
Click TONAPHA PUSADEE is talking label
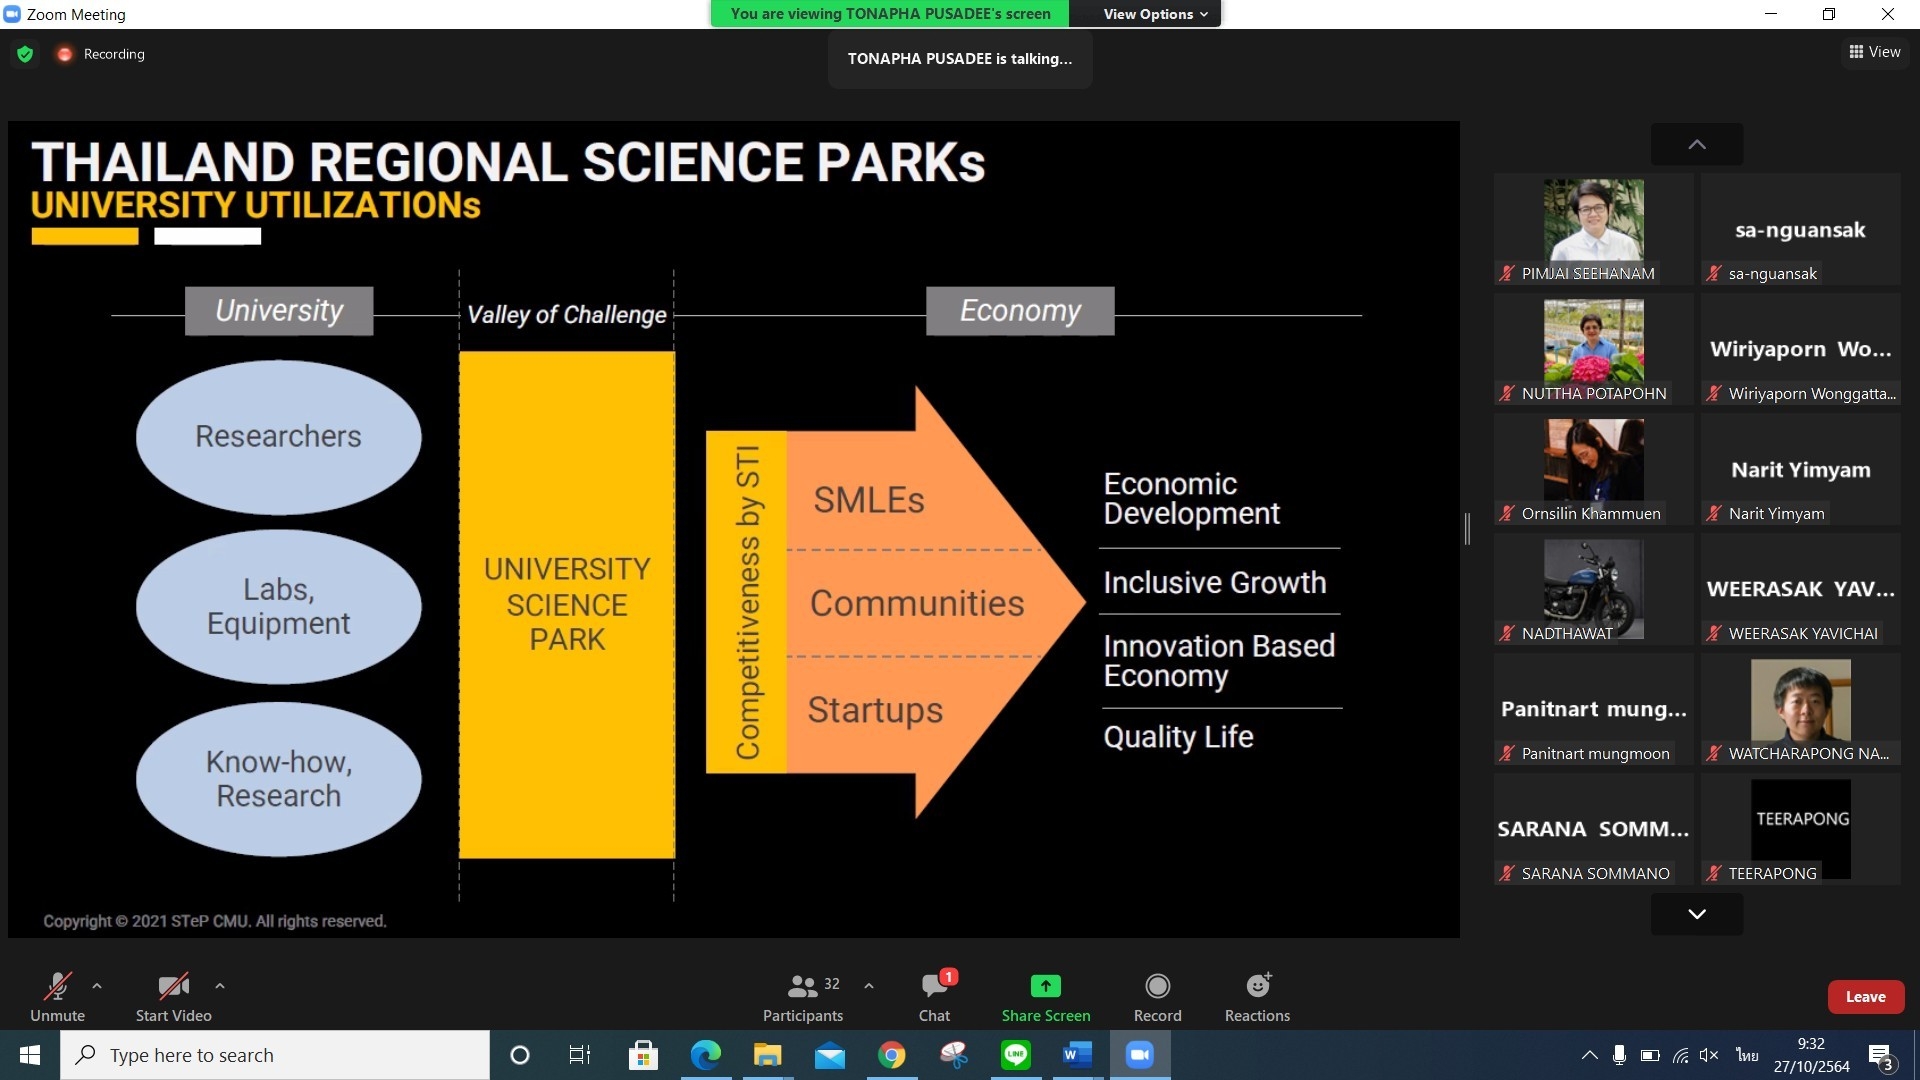(960, 59)
